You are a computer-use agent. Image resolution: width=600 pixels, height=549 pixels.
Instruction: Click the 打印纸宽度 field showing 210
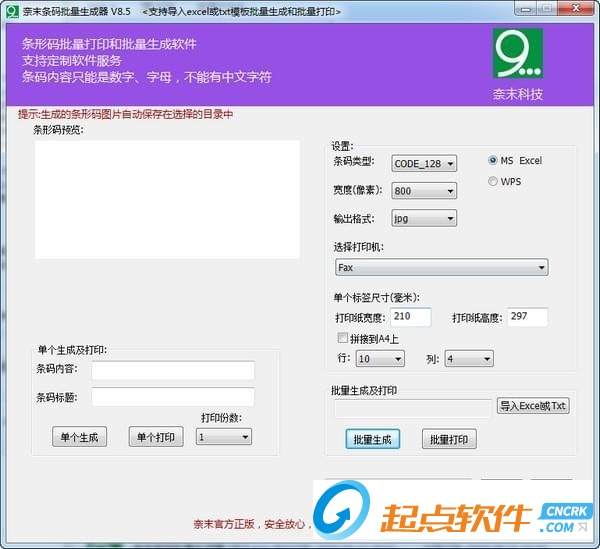(x=411, y=317)
